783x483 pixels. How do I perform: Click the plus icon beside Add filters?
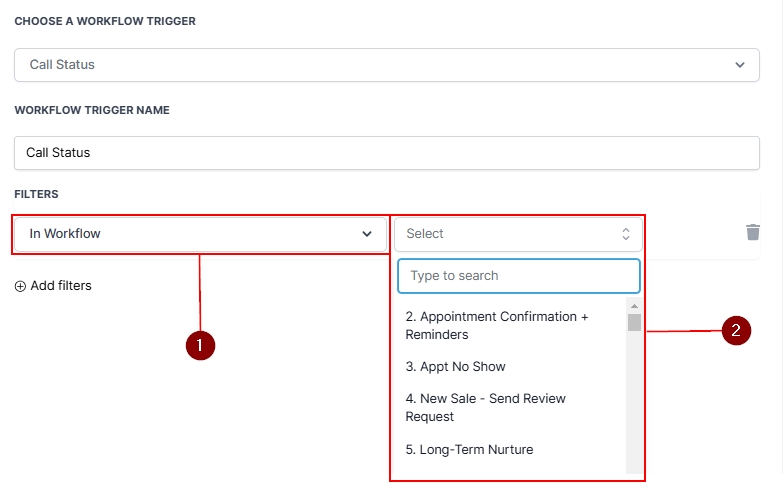click(x=21, y=286)
